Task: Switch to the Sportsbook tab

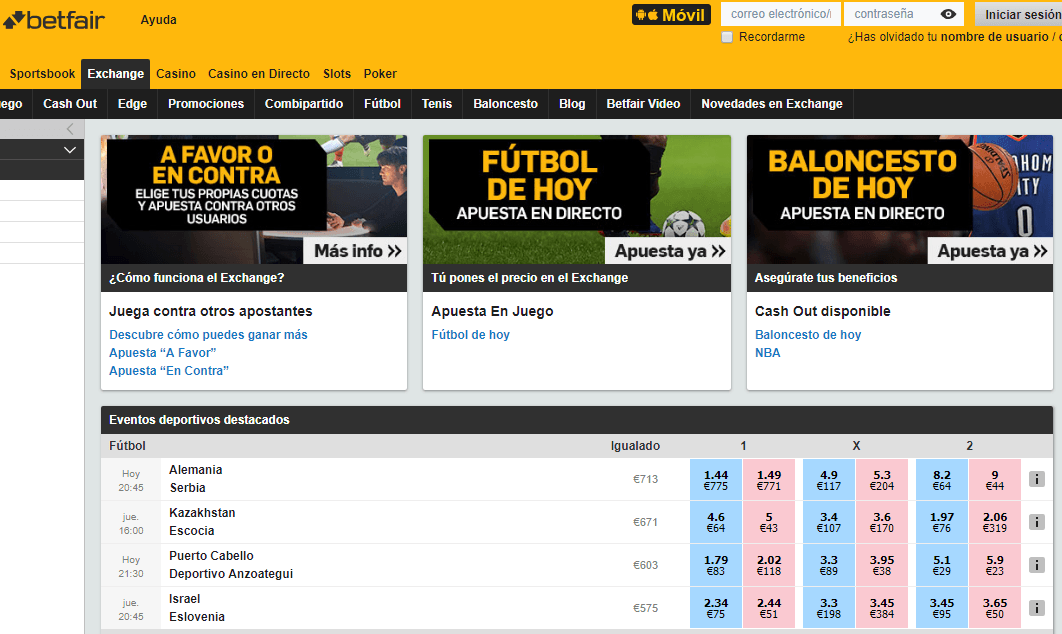Action: pos(42,74)
